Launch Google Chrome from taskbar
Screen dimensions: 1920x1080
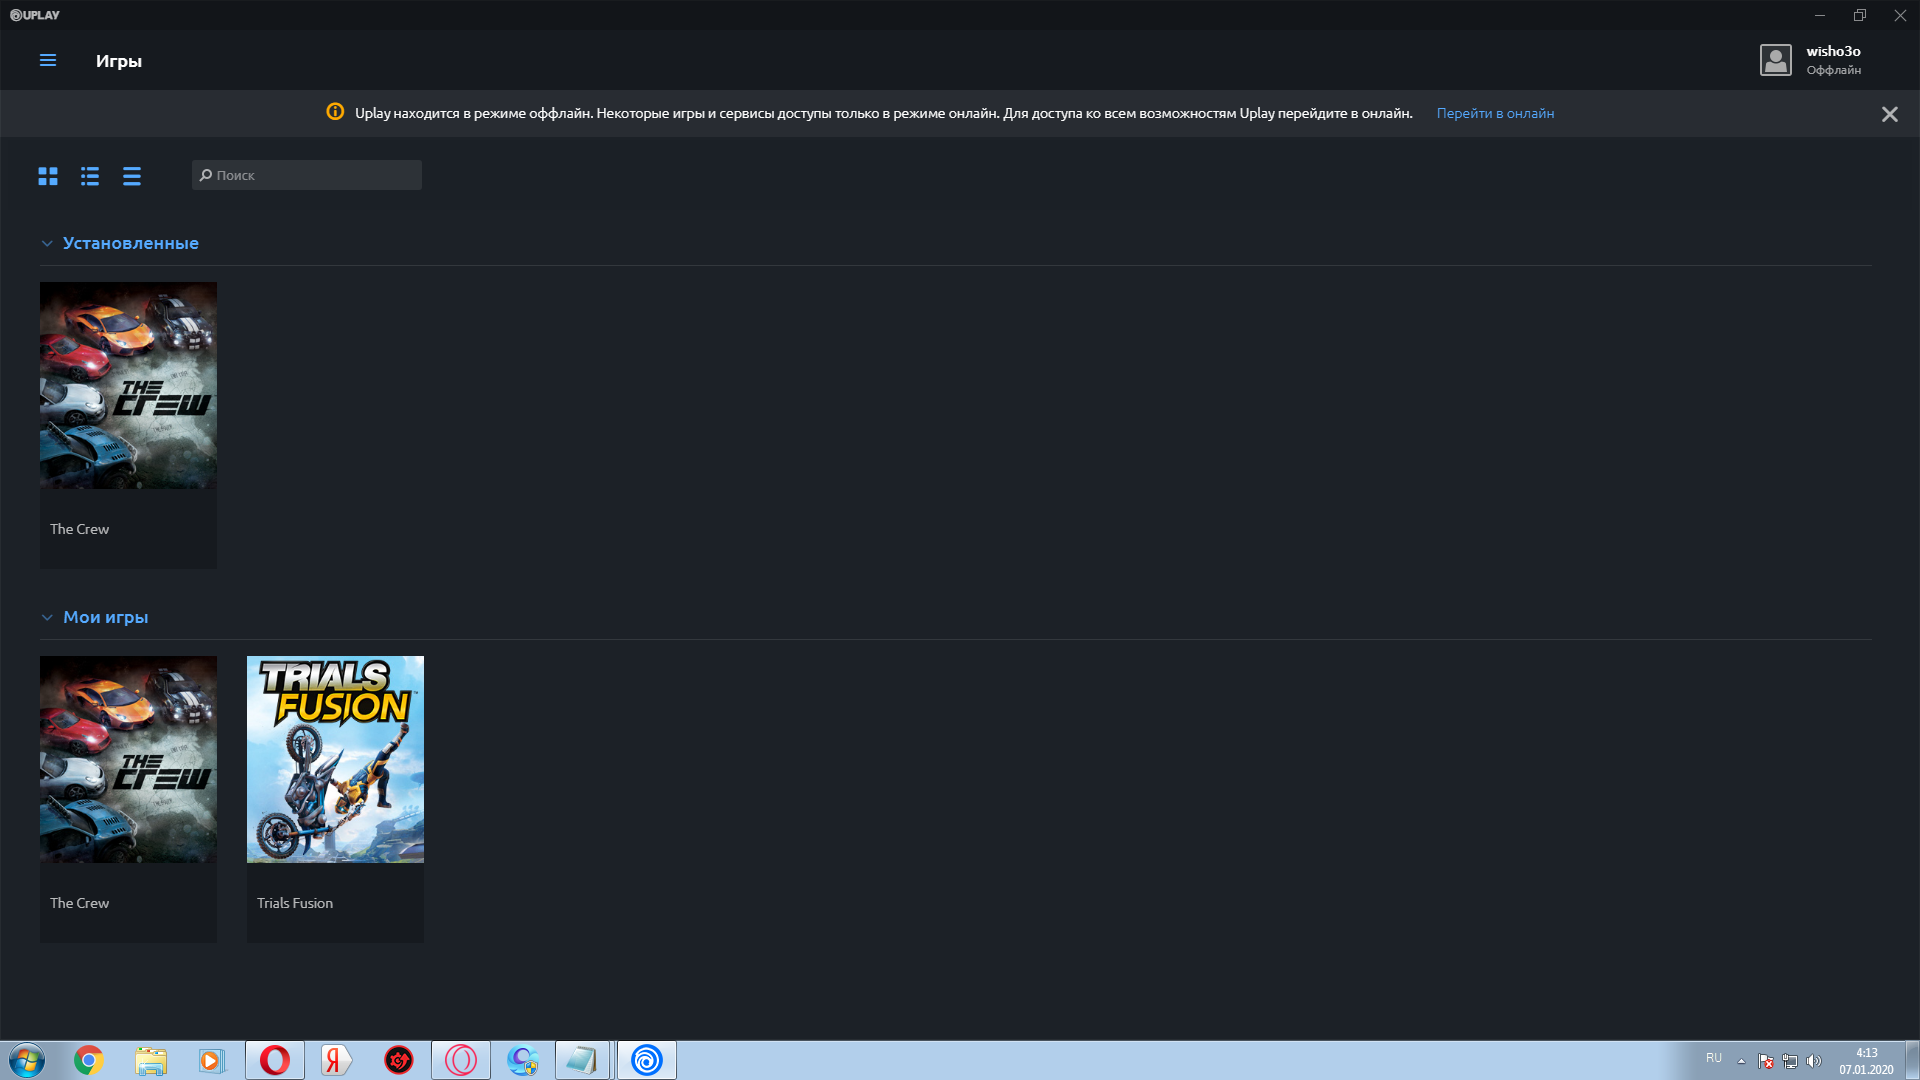(88, 1060)
